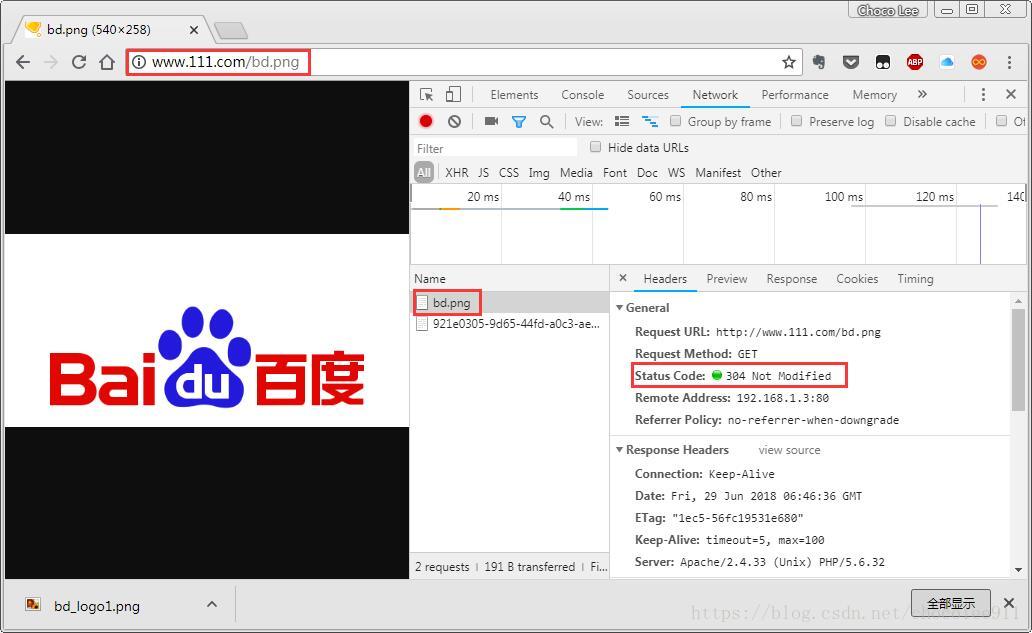Collapse the Response Headers section

[x=619, y=449]
